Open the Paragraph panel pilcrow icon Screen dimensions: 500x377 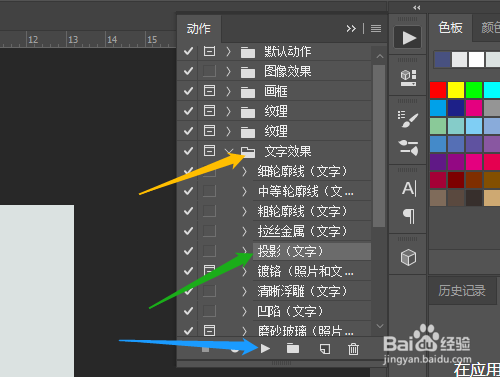pos(409,216)
